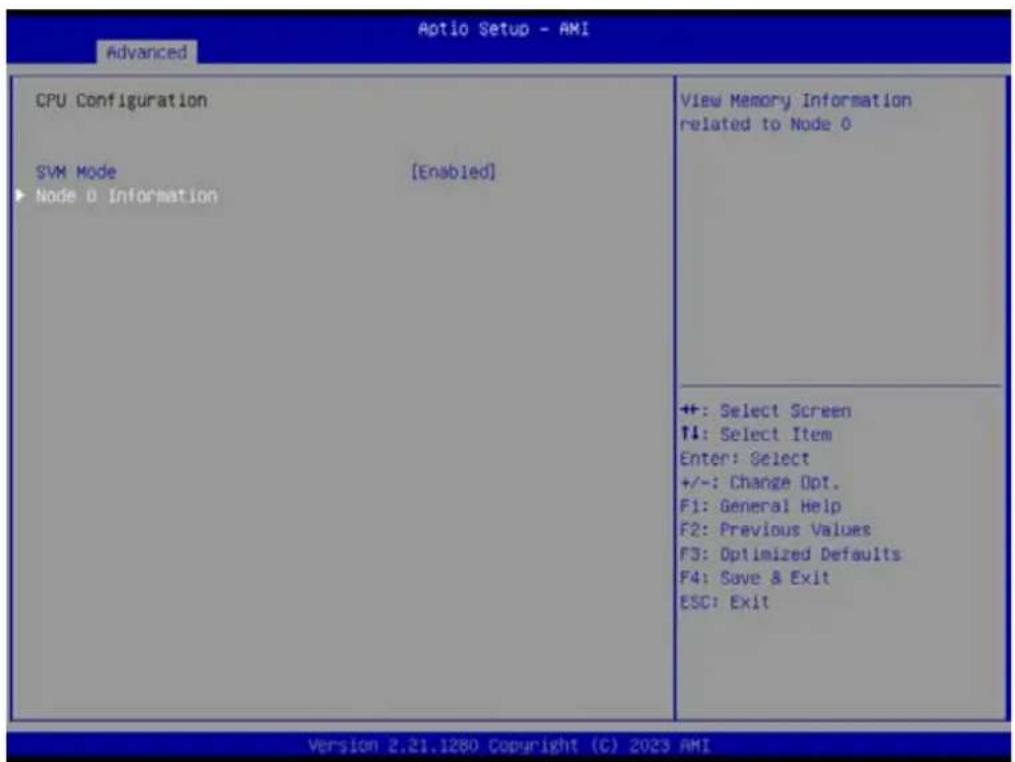Click the 'F2: Previous Values' hint
The width and height of the screenshot is (1015, 762).
(775, 530)
